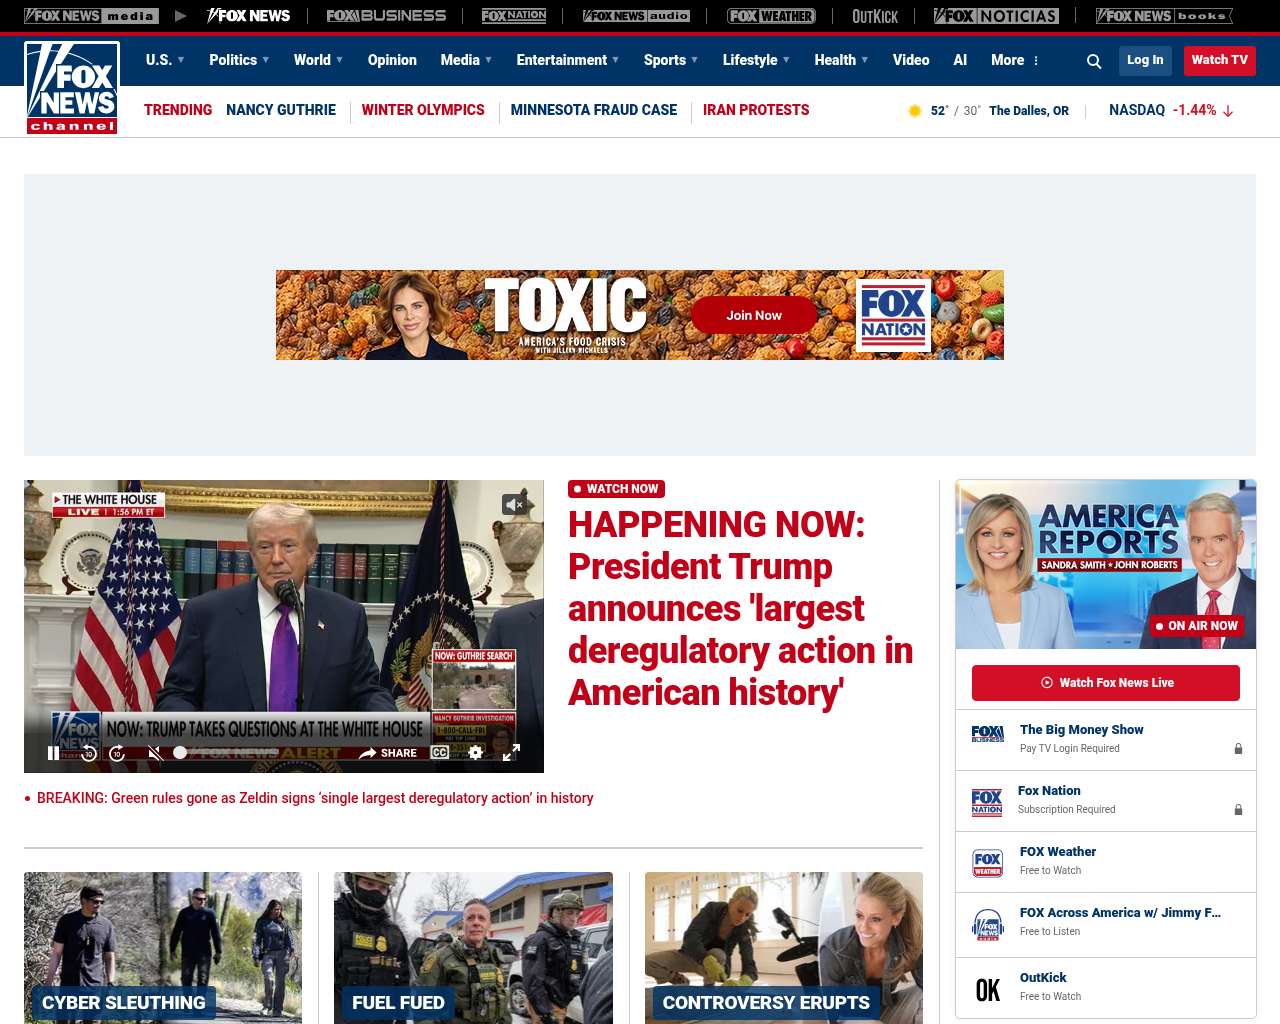Go to the Video section
Viewport: 1280px width, 1024px height.
click(x=911, y=60)
